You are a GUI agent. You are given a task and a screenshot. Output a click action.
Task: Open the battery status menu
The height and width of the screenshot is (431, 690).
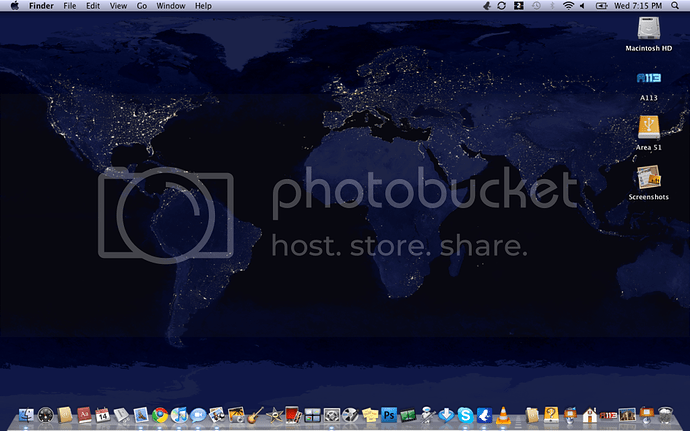[x=602, y=6]
